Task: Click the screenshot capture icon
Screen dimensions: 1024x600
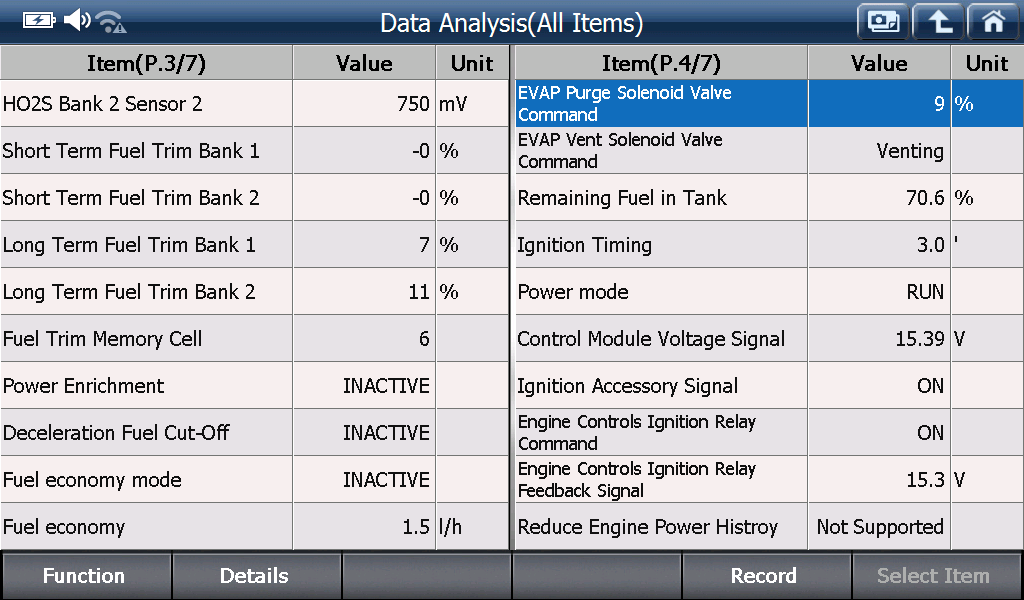Action: [x=883, y=22]
